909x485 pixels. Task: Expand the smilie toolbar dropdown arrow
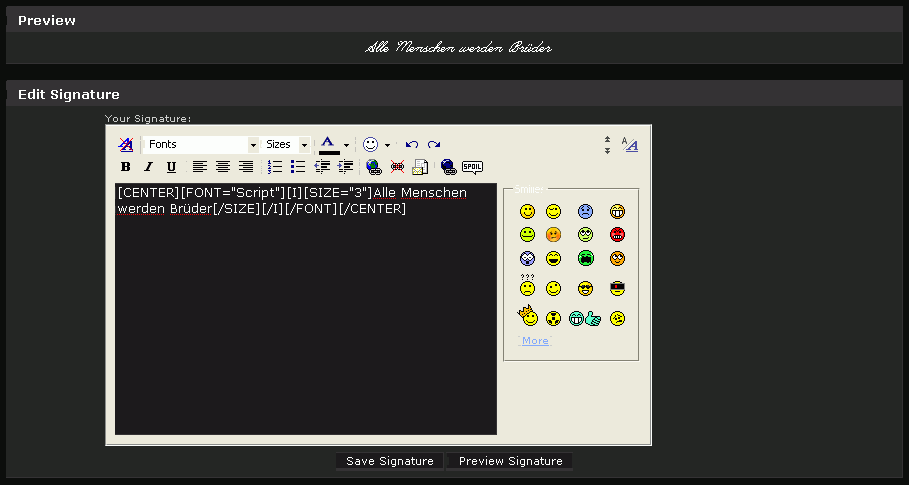[387, 145]
